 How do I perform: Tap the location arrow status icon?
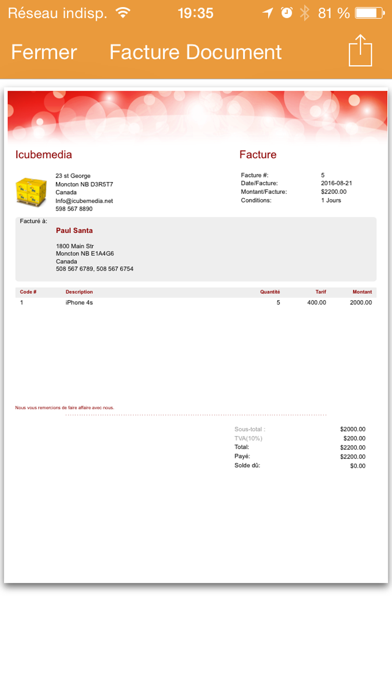[x=268, y=13]
